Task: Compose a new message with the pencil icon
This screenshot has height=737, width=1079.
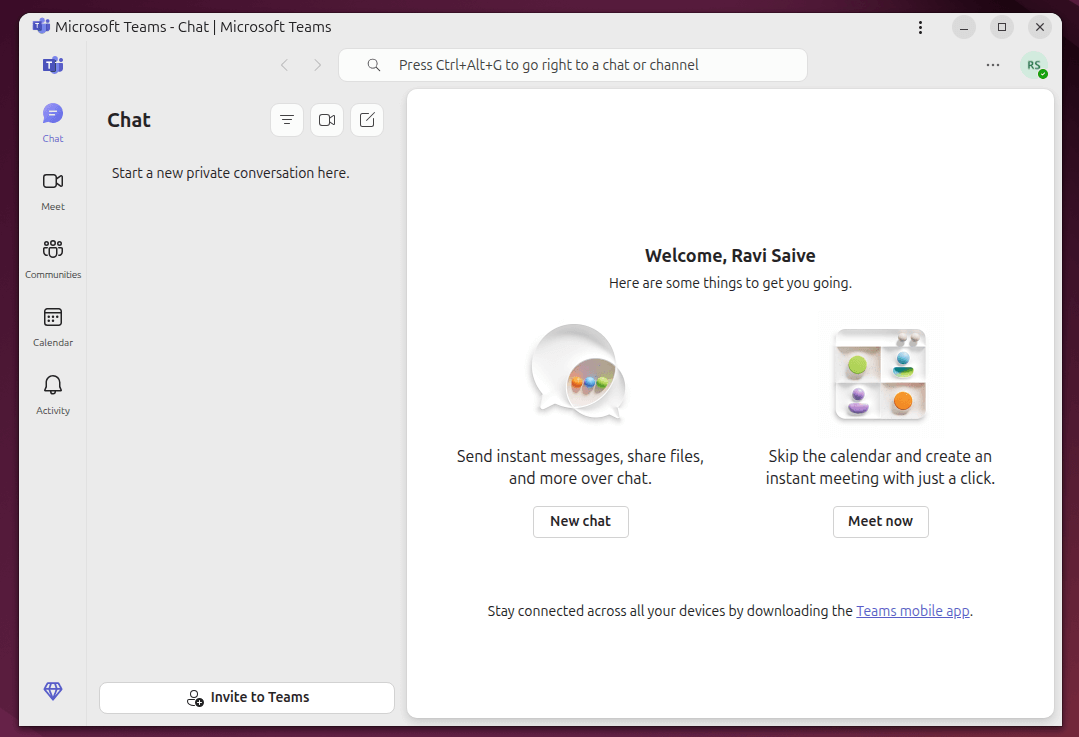Action: point(367,120)
